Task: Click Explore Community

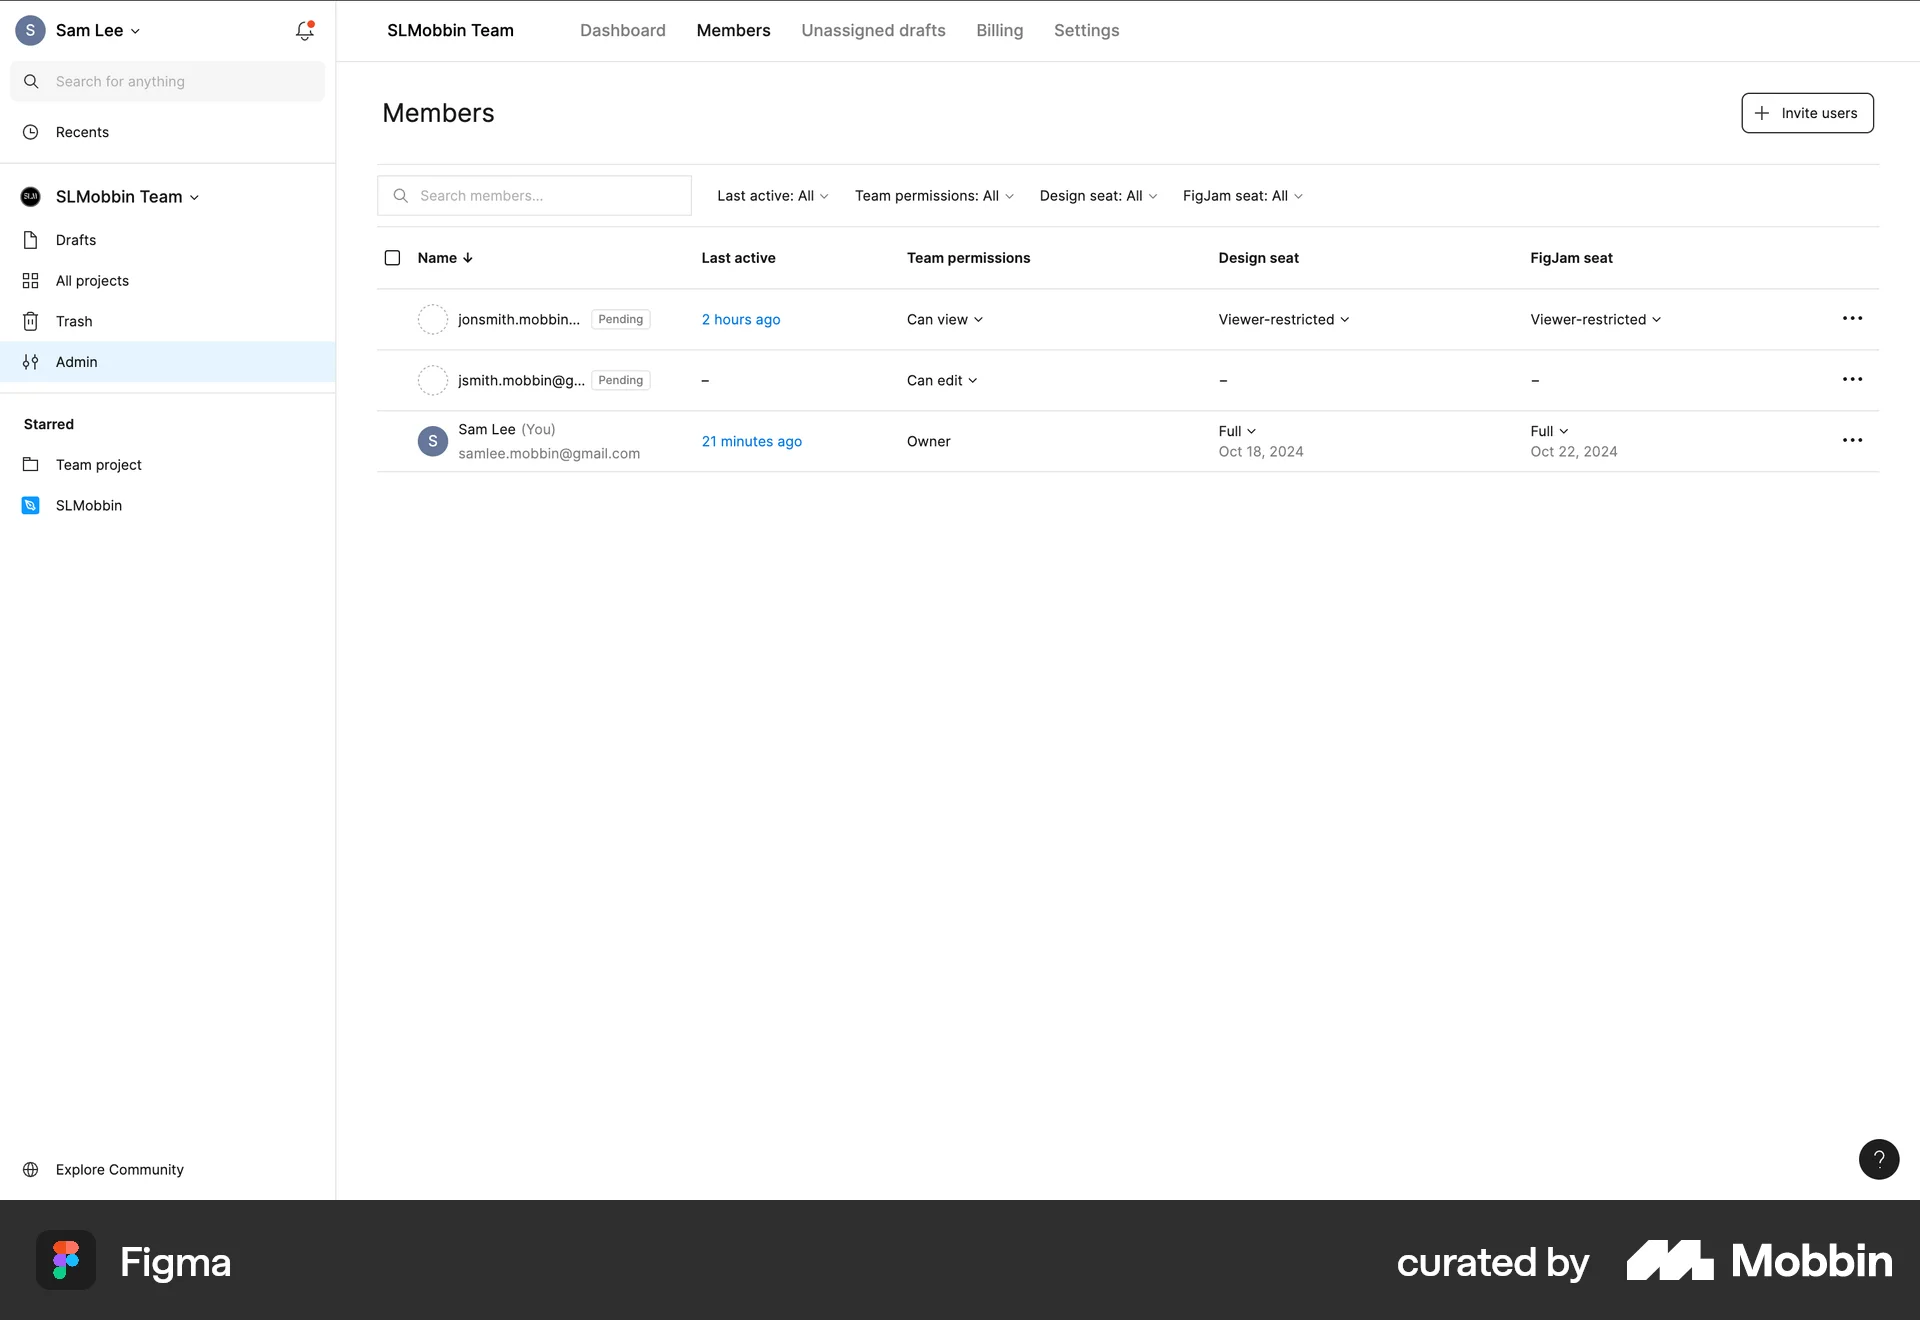Action: click(x=119, y=1169)
